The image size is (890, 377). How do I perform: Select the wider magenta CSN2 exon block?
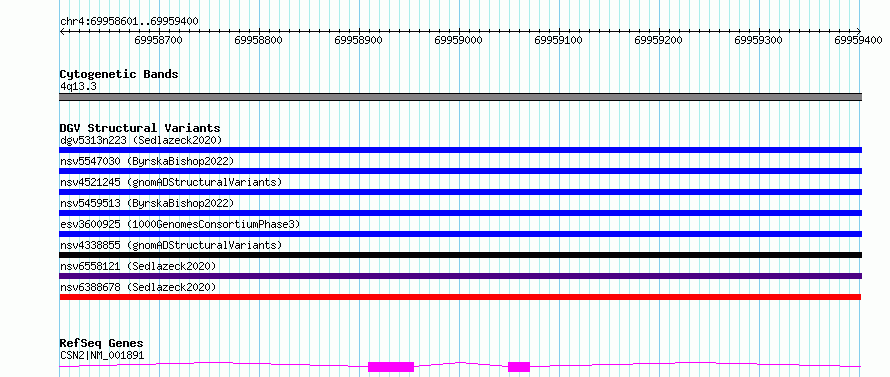(391, 367)
